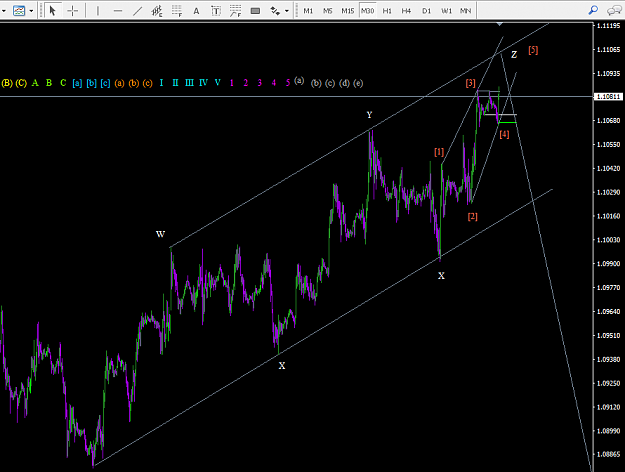The image size is (625, 472).
Task: Open the chart templates icon
Action: [19, 11]
